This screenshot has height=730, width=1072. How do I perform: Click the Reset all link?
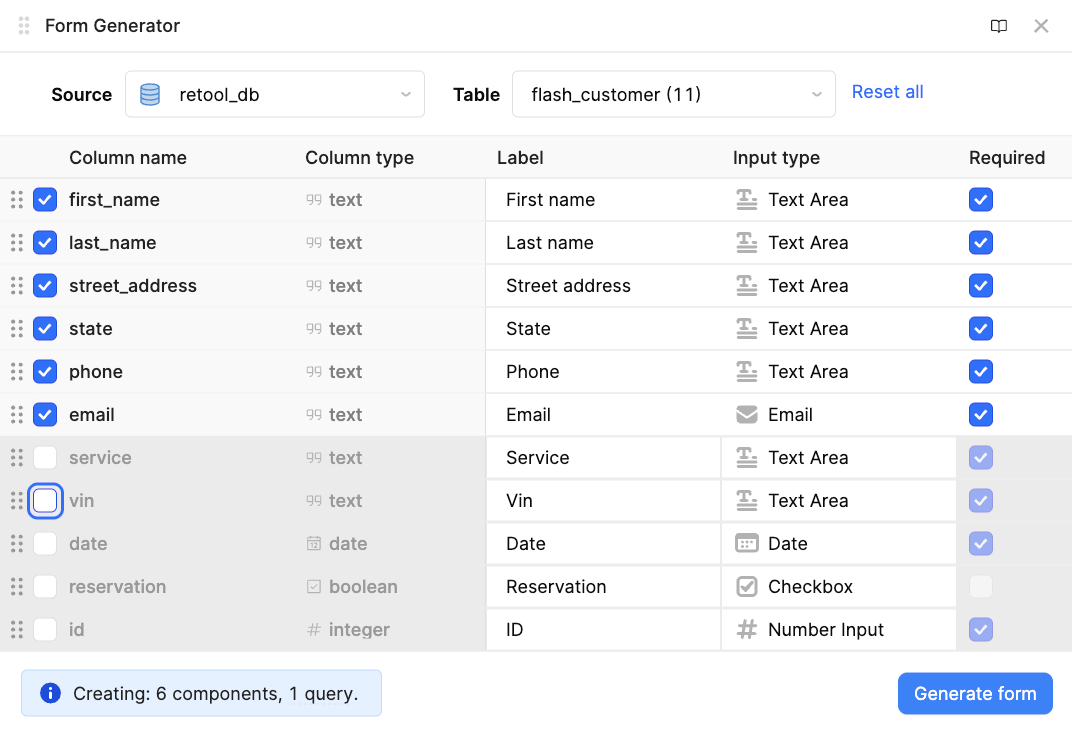(887, 92)
